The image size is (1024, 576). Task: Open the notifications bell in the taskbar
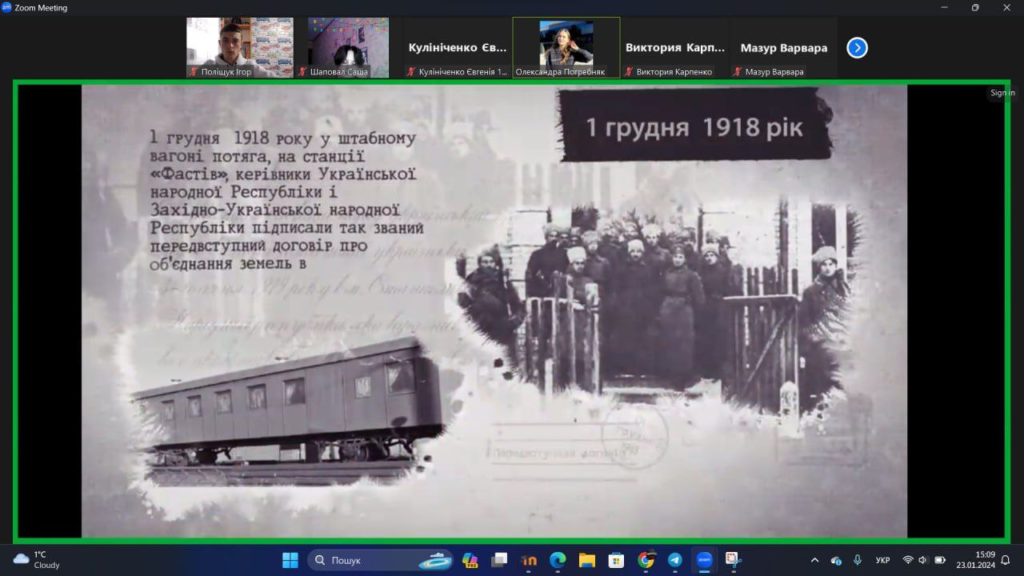[1006, 560]
